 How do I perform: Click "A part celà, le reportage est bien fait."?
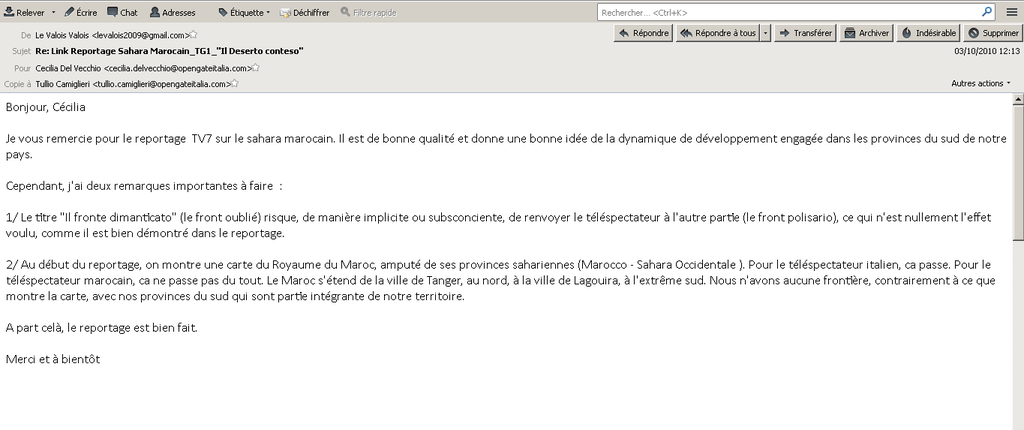[101, 327]
